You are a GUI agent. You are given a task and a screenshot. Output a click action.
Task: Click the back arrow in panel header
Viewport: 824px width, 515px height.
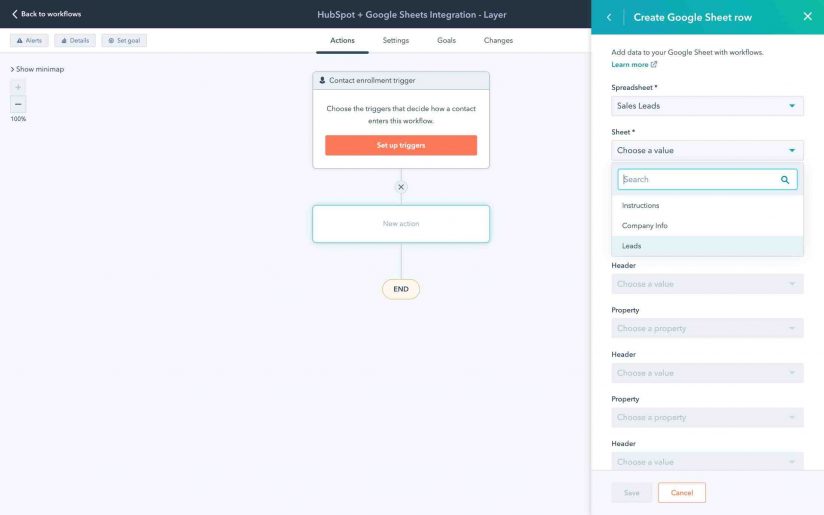coord(609,17)
